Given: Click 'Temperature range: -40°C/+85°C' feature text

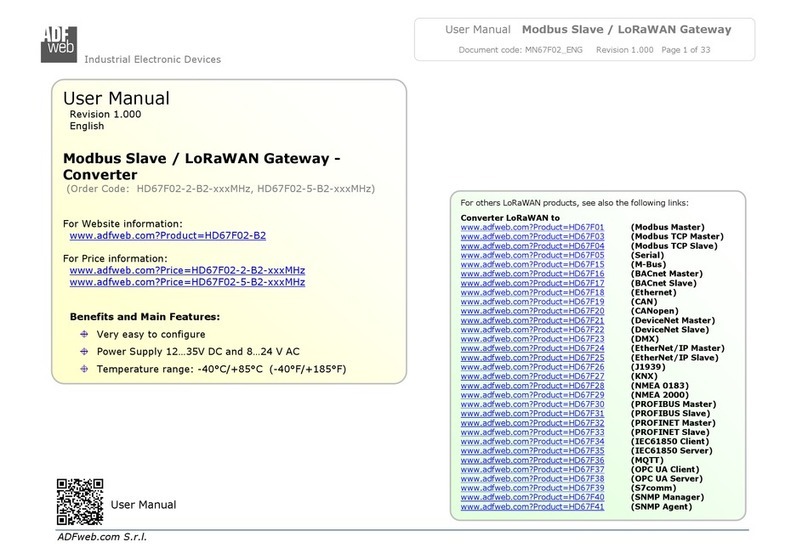Looking at the screenshot, I should pos(180,369).
